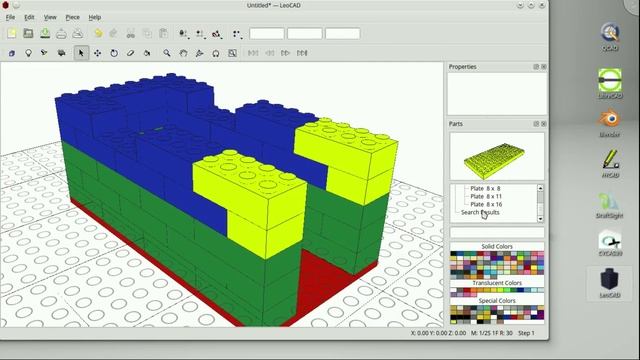The width and height of the screenshot is (640, 360).
Task: Click the parts search input field
Action: coord(497,232)
